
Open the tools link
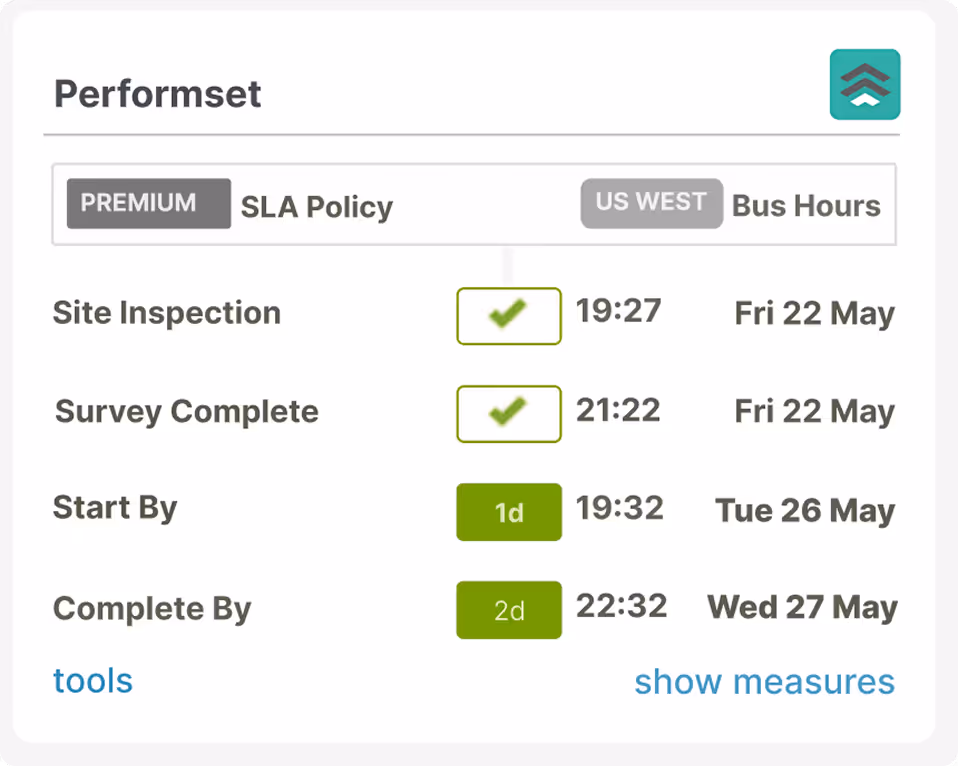pos(92,681)
